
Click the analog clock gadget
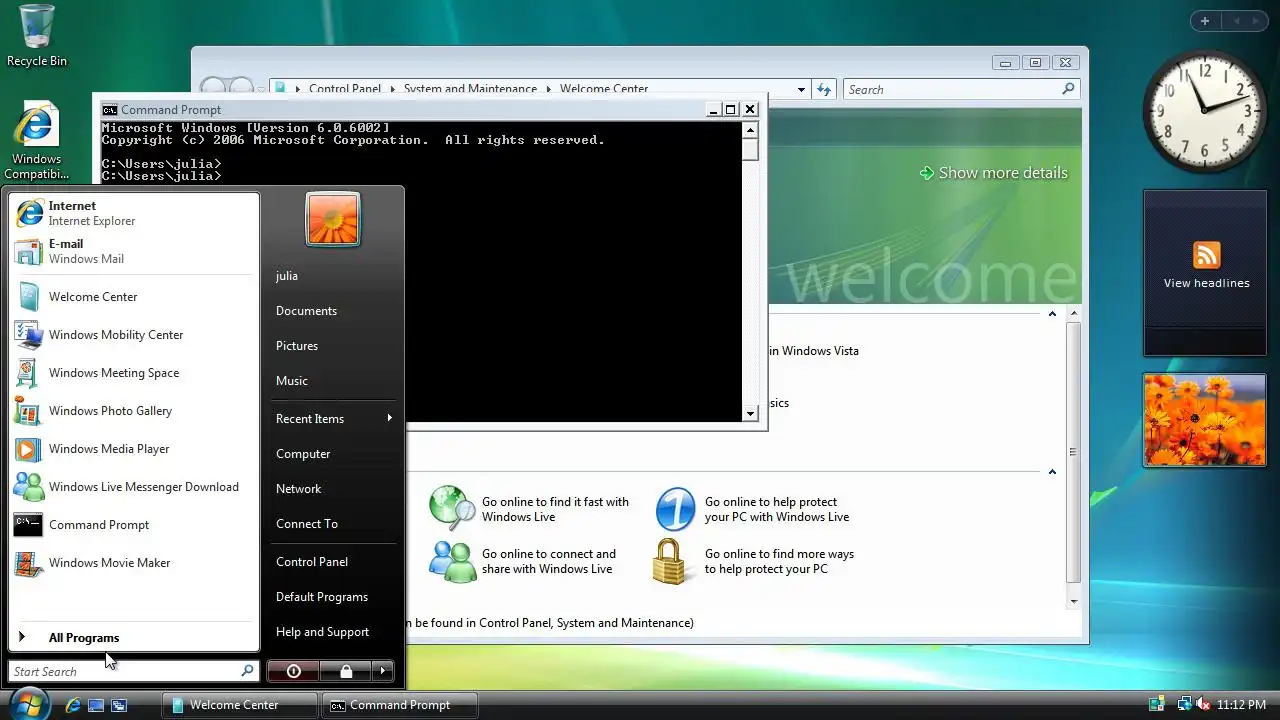pyautogui.click(x=1205, y=110)
